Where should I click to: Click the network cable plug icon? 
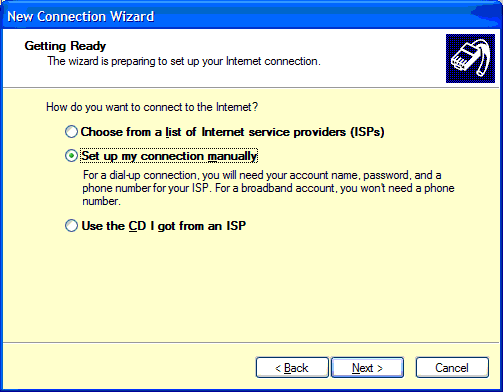point(470,58)
